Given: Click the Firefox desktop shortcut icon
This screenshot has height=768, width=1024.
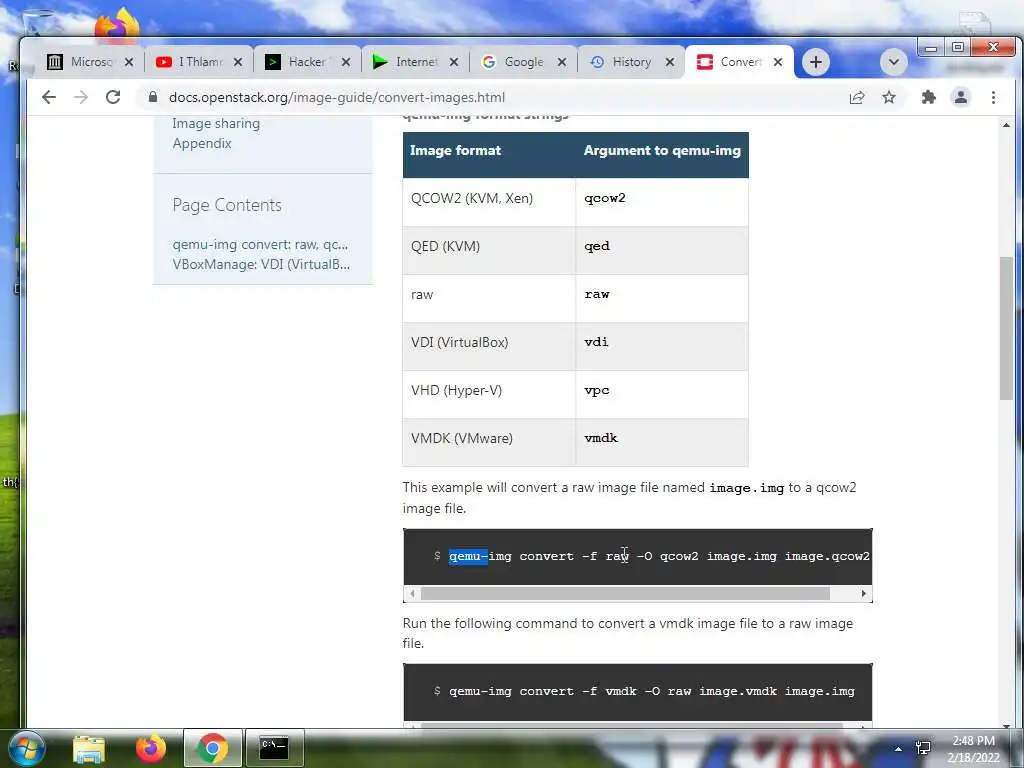Looking at the screenshot, I should pos(117,26).
